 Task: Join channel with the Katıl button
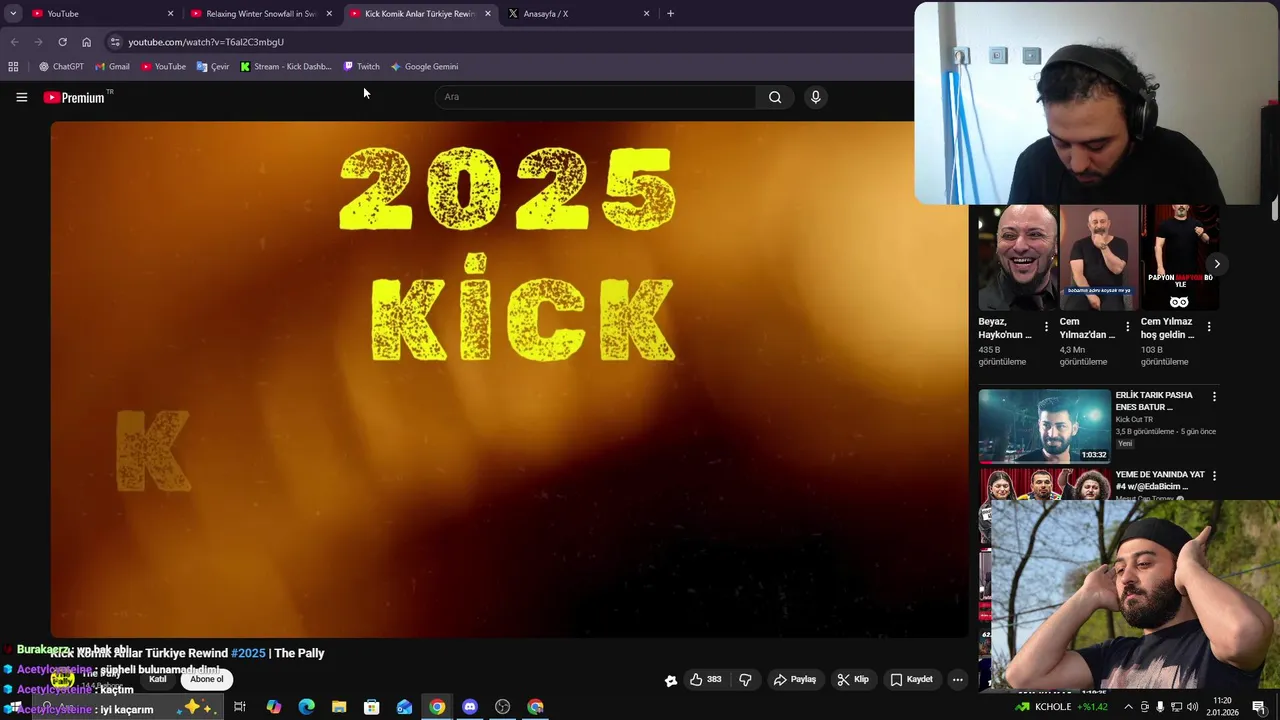(x=158, y=679)
